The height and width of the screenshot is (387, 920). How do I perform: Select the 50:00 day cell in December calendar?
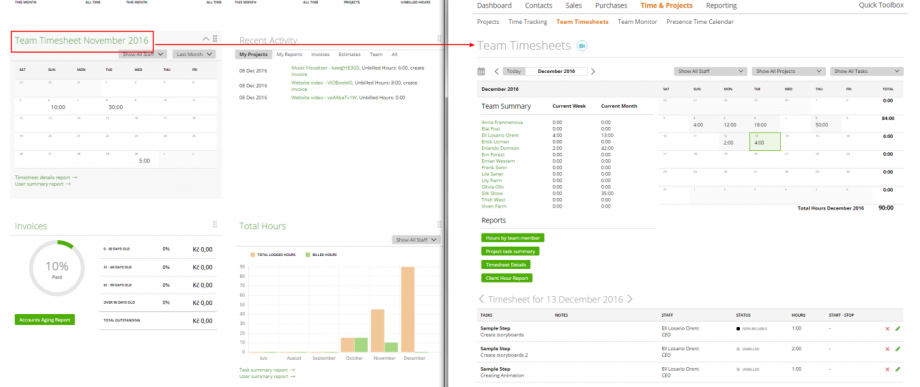click(826, 123)
